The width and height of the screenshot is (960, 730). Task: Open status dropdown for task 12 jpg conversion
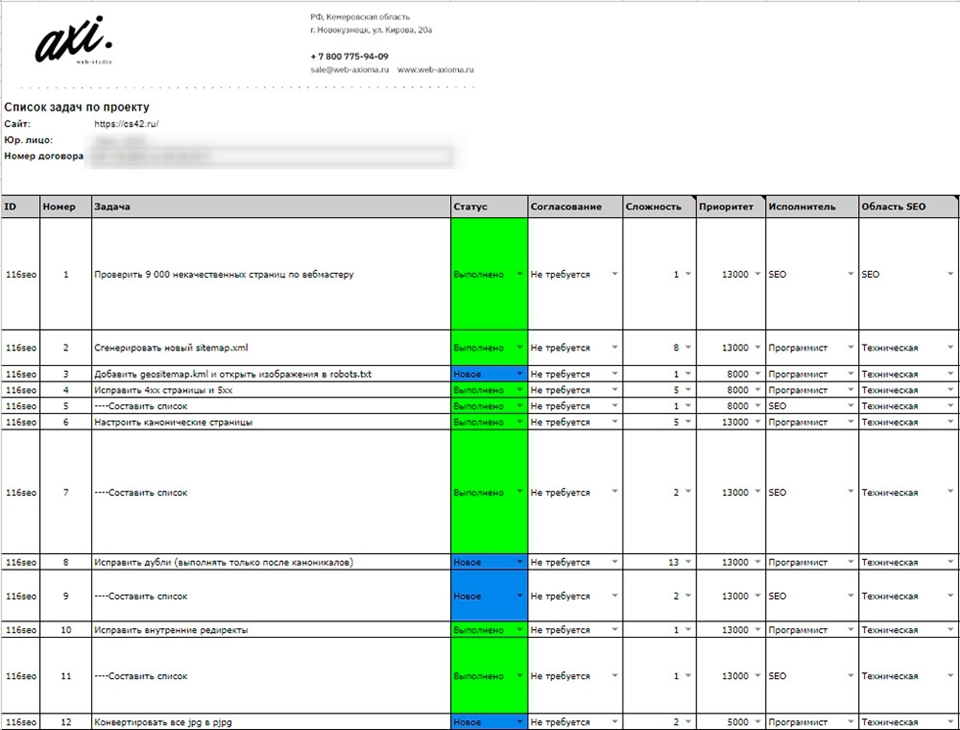coord(519,722)
